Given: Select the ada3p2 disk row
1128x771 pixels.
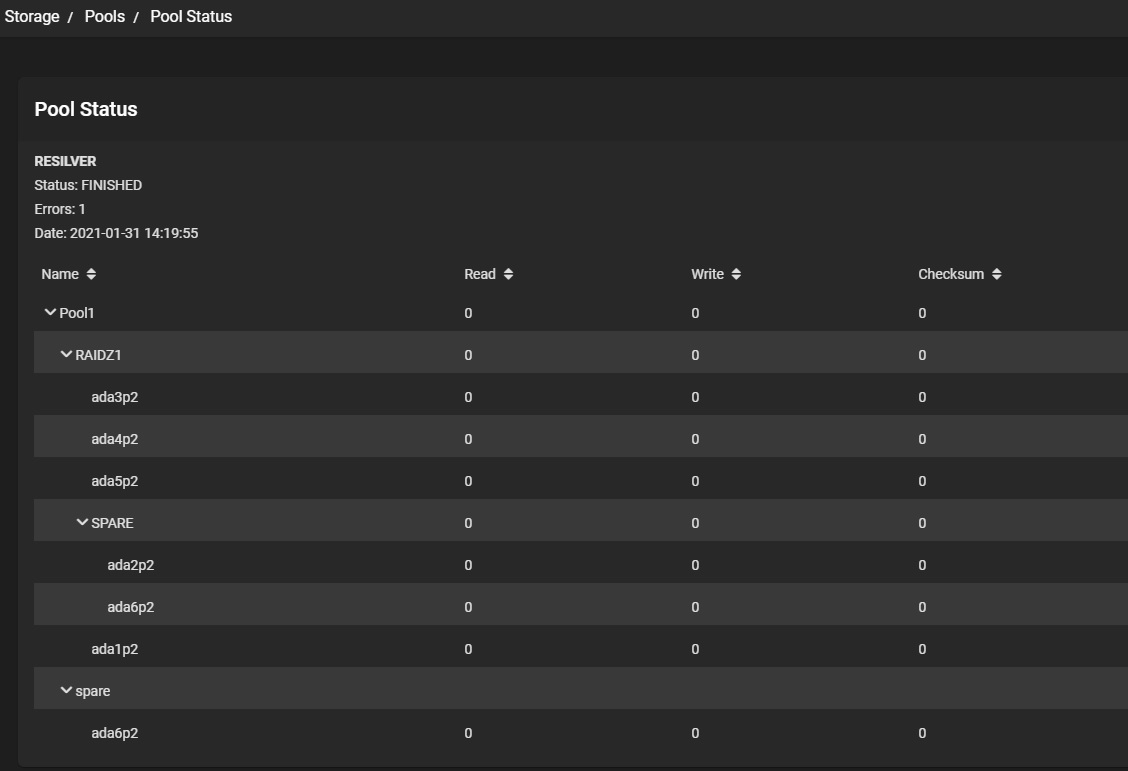Looking at the screenshot, I should [114, 397].
